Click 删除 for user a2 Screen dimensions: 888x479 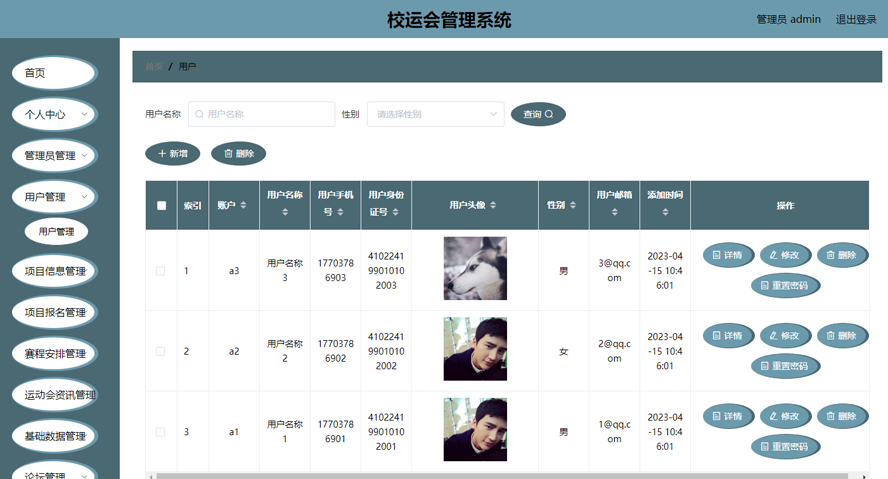[842, 336]
